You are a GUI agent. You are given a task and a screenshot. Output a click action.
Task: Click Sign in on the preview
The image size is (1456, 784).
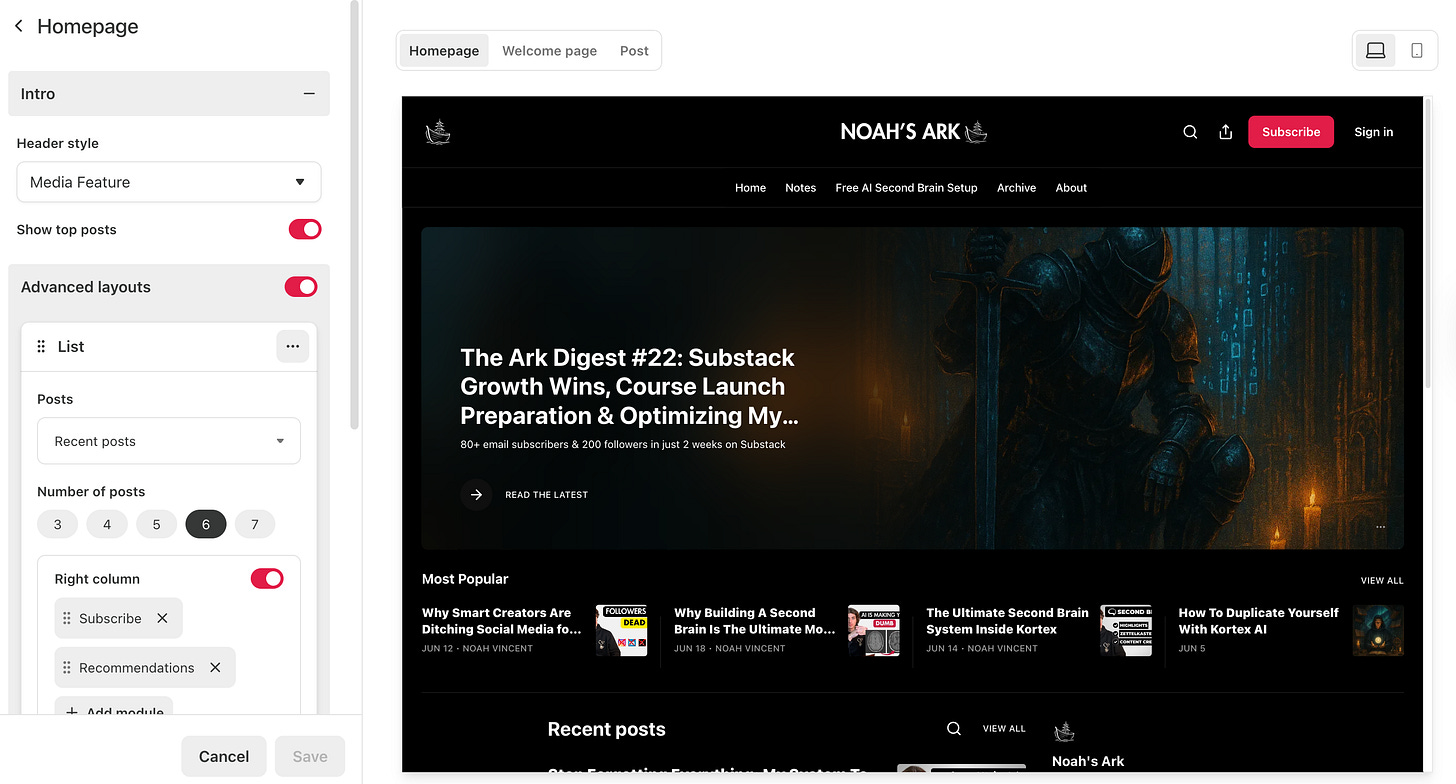click(1374, 132)
